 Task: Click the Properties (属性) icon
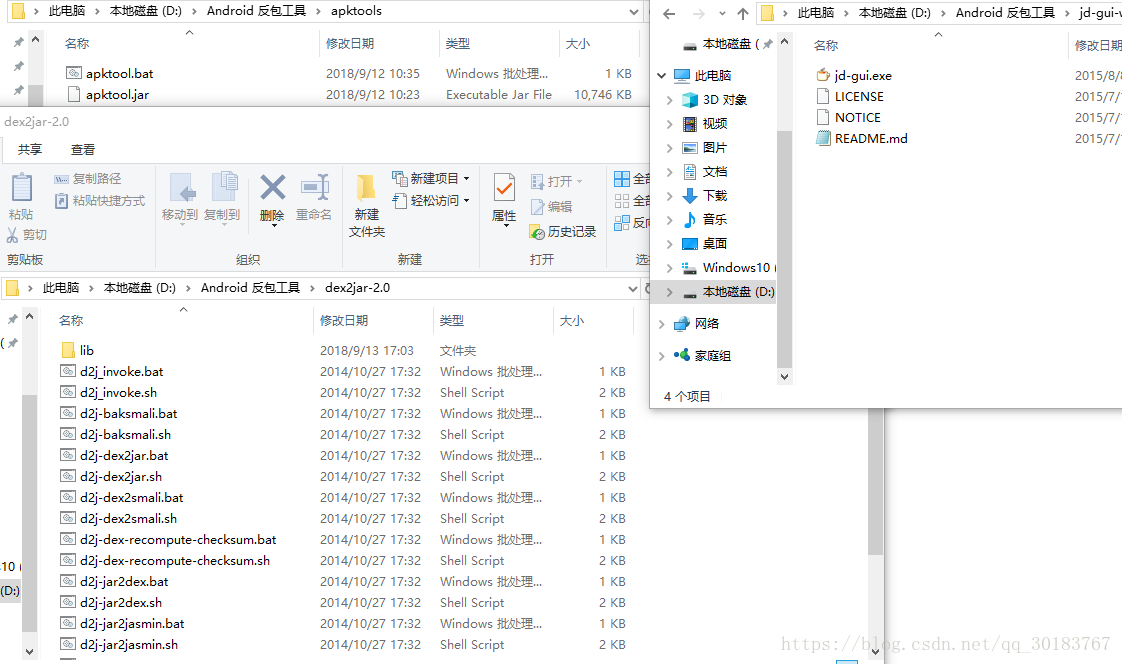(x=504, y=188)
